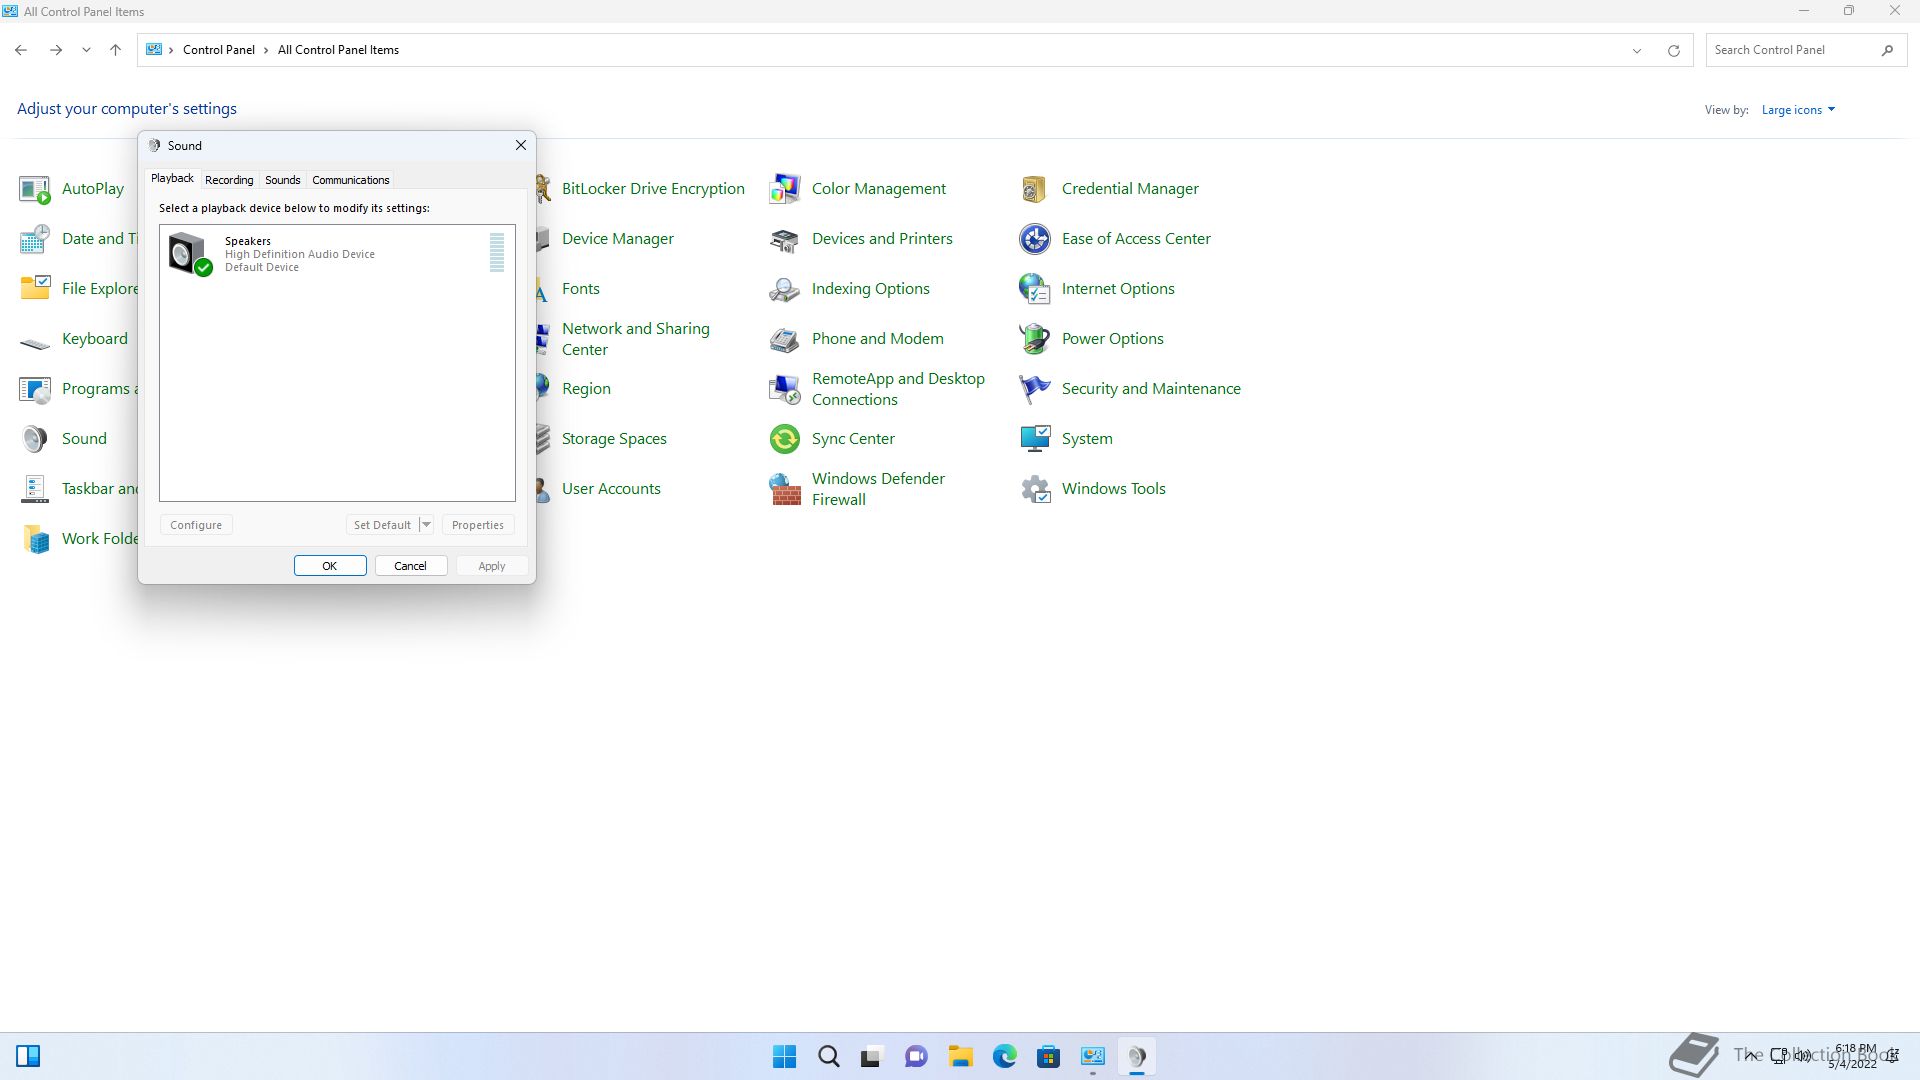This screenshot has width=1920, height=1080.
Task: Click the Windows Defender Firewall brick icon
Action: pos(785,489)
